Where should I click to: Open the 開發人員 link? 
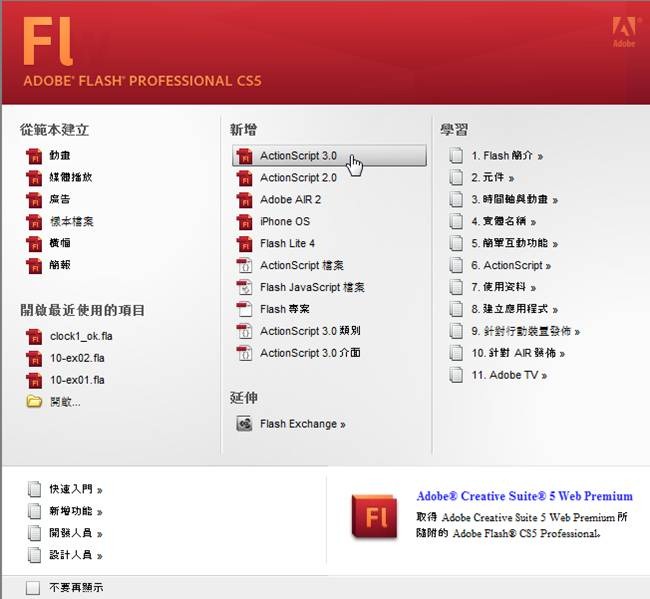(x=76, y=533)
